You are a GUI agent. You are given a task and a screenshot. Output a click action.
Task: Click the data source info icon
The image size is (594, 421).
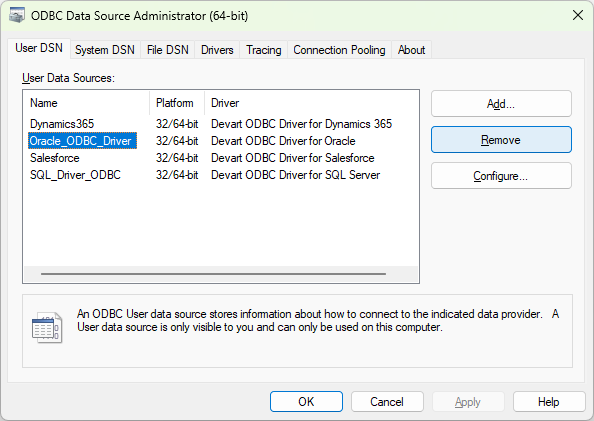[47, 327]
